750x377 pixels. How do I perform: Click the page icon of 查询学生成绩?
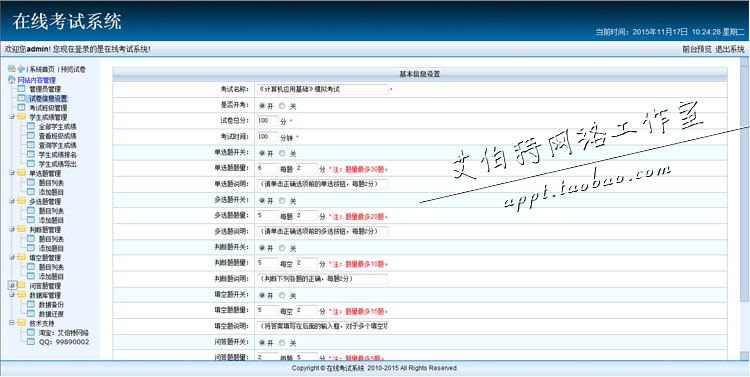tap(31, 145)
